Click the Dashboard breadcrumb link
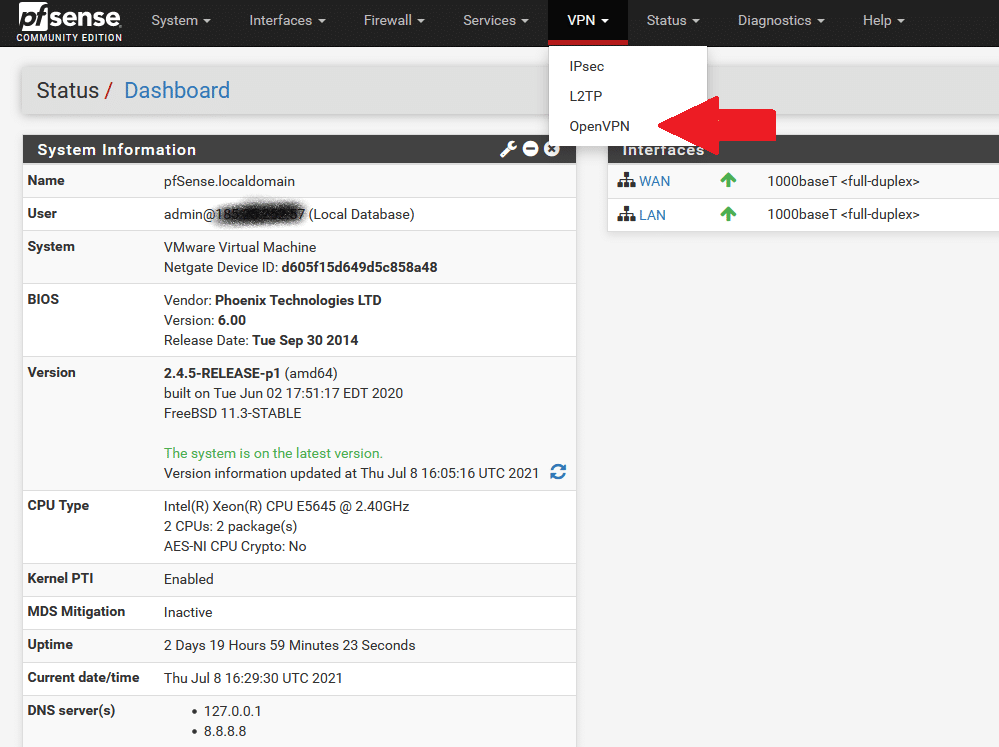The height and width of the screenshot is (747, 999). 176,90
